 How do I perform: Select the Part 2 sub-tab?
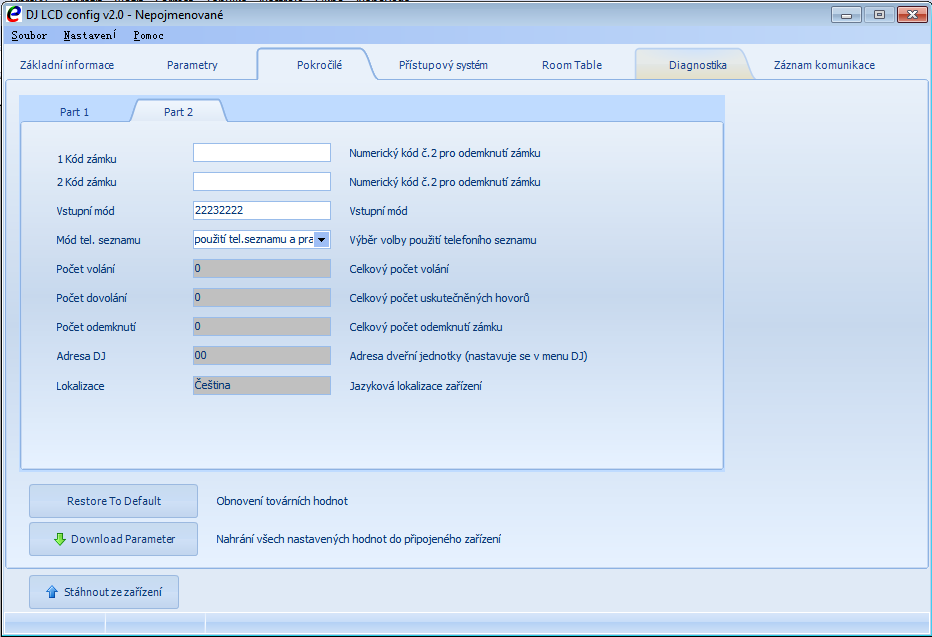(x=178, y=112)
